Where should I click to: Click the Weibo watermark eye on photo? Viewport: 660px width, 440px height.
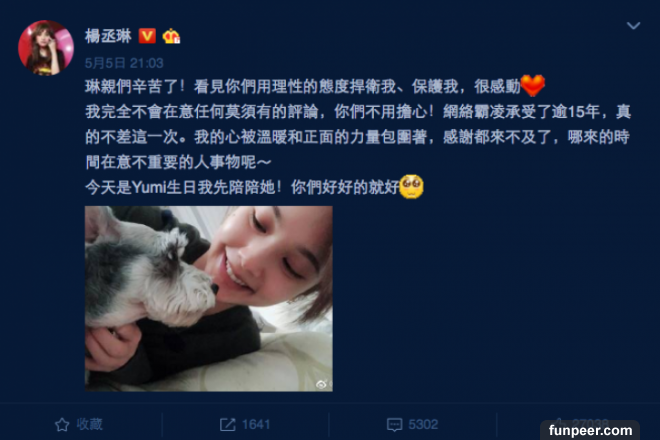322,384
